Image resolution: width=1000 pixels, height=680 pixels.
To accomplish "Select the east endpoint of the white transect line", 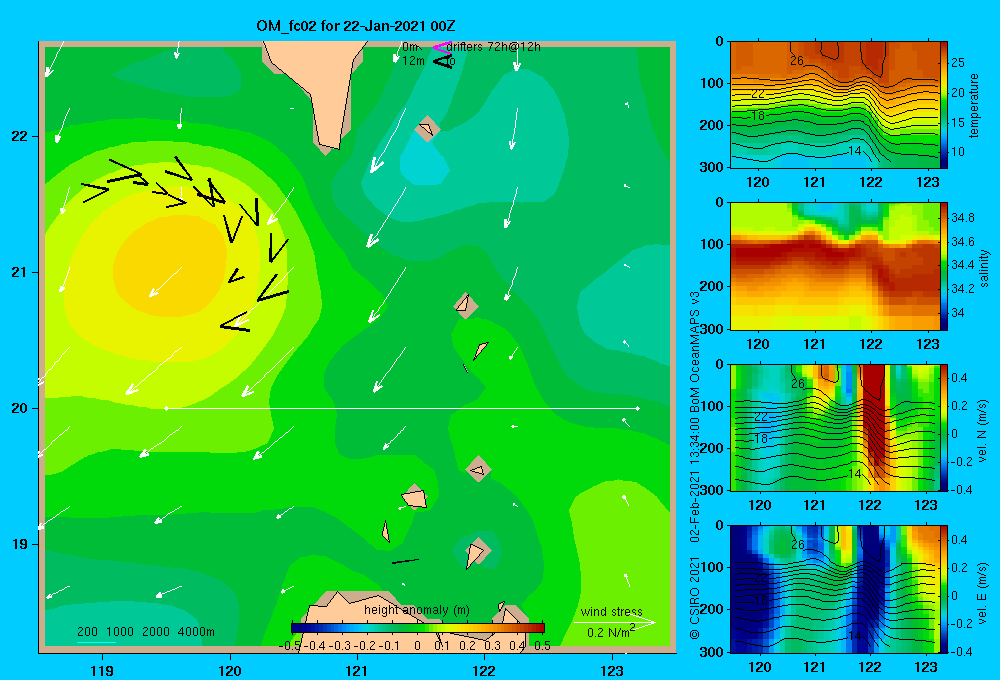I will [637, 408].
